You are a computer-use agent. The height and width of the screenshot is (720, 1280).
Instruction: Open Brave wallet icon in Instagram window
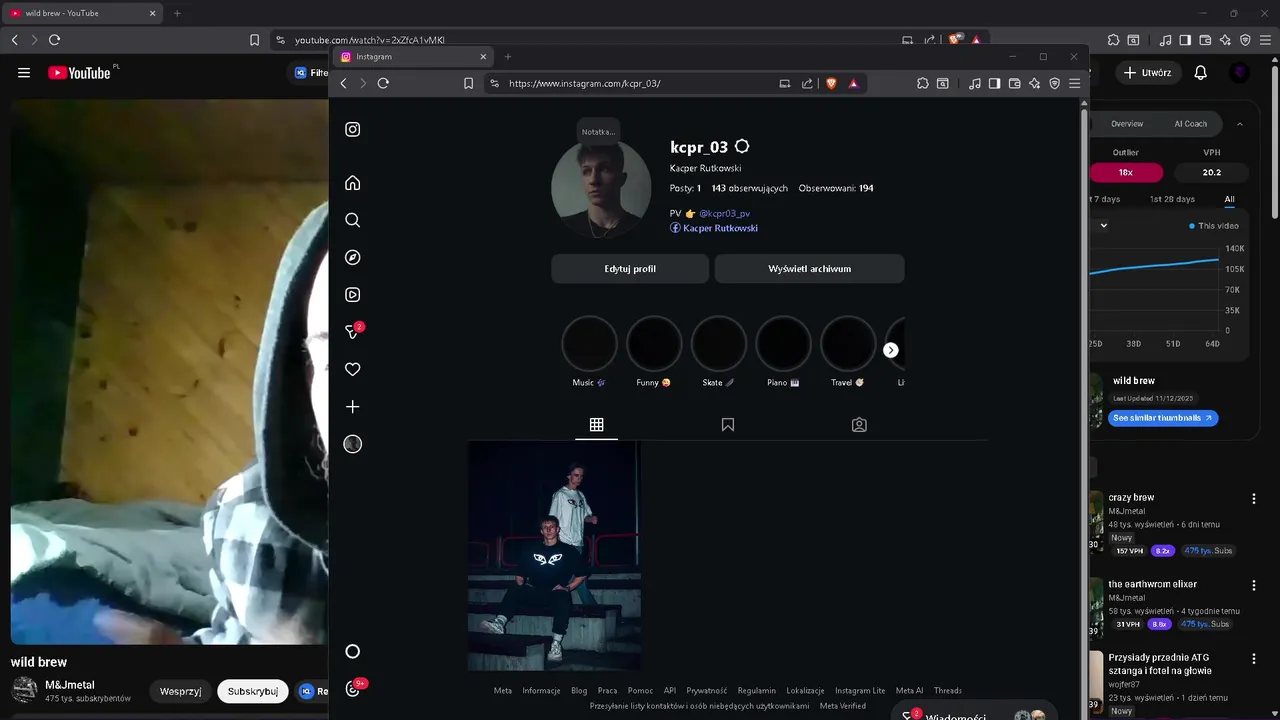[1014, 83]
